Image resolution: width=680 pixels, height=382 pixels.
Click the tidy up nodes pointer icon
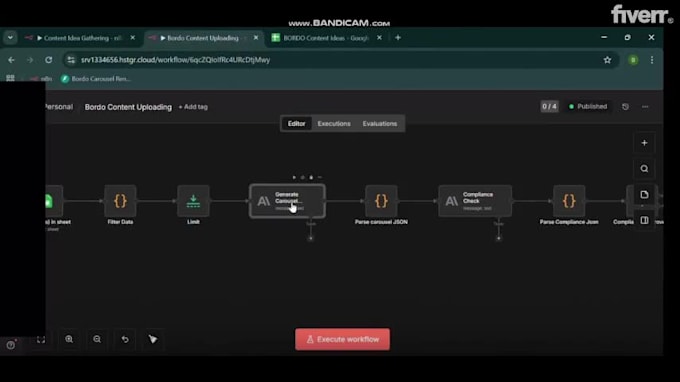point(153,339)
